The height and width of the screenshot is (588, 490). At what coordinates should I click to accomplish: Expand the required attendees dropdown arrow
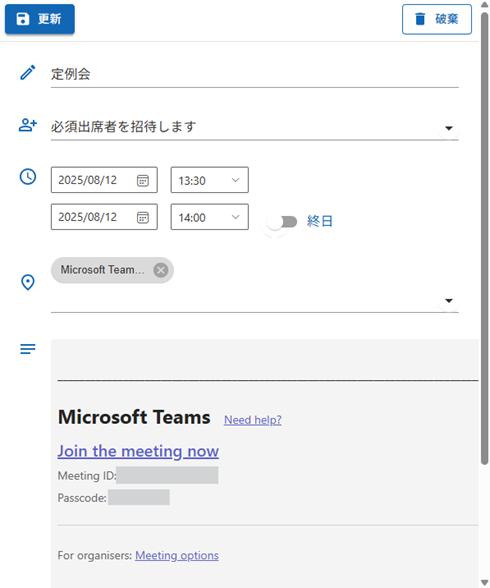coord(449,128)
